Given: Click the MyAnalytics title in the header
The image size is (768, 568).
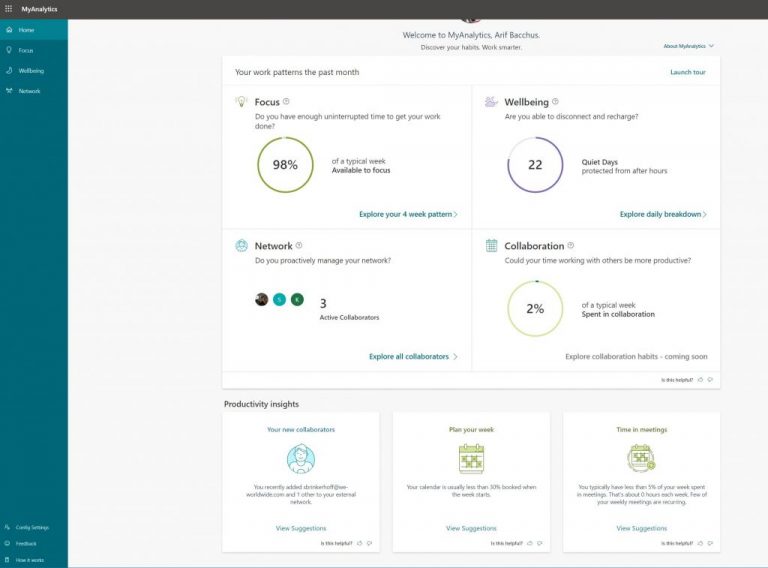Looking at the screenshot, I should pos(39,9).
